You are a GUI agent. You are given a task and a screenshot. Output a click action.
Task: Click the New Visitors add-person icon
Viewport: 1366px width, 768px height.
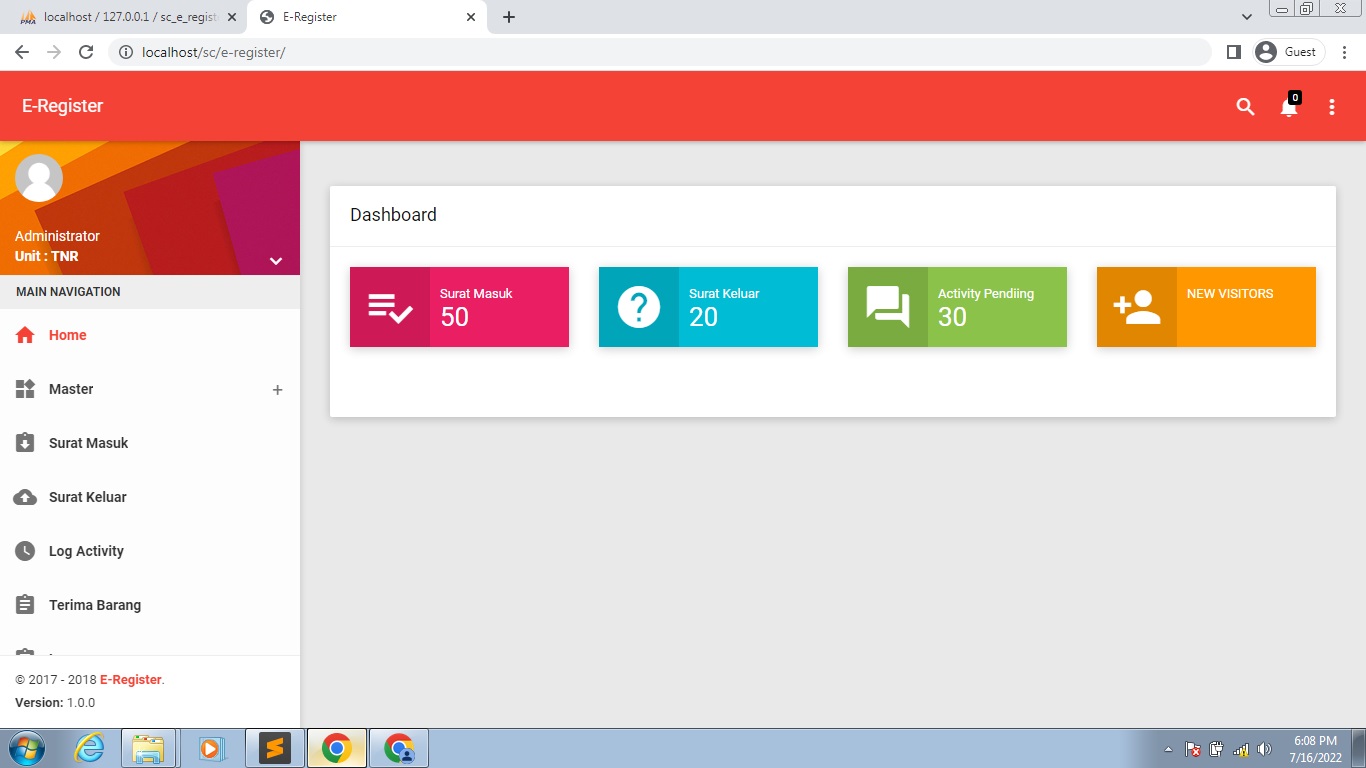1137,307
